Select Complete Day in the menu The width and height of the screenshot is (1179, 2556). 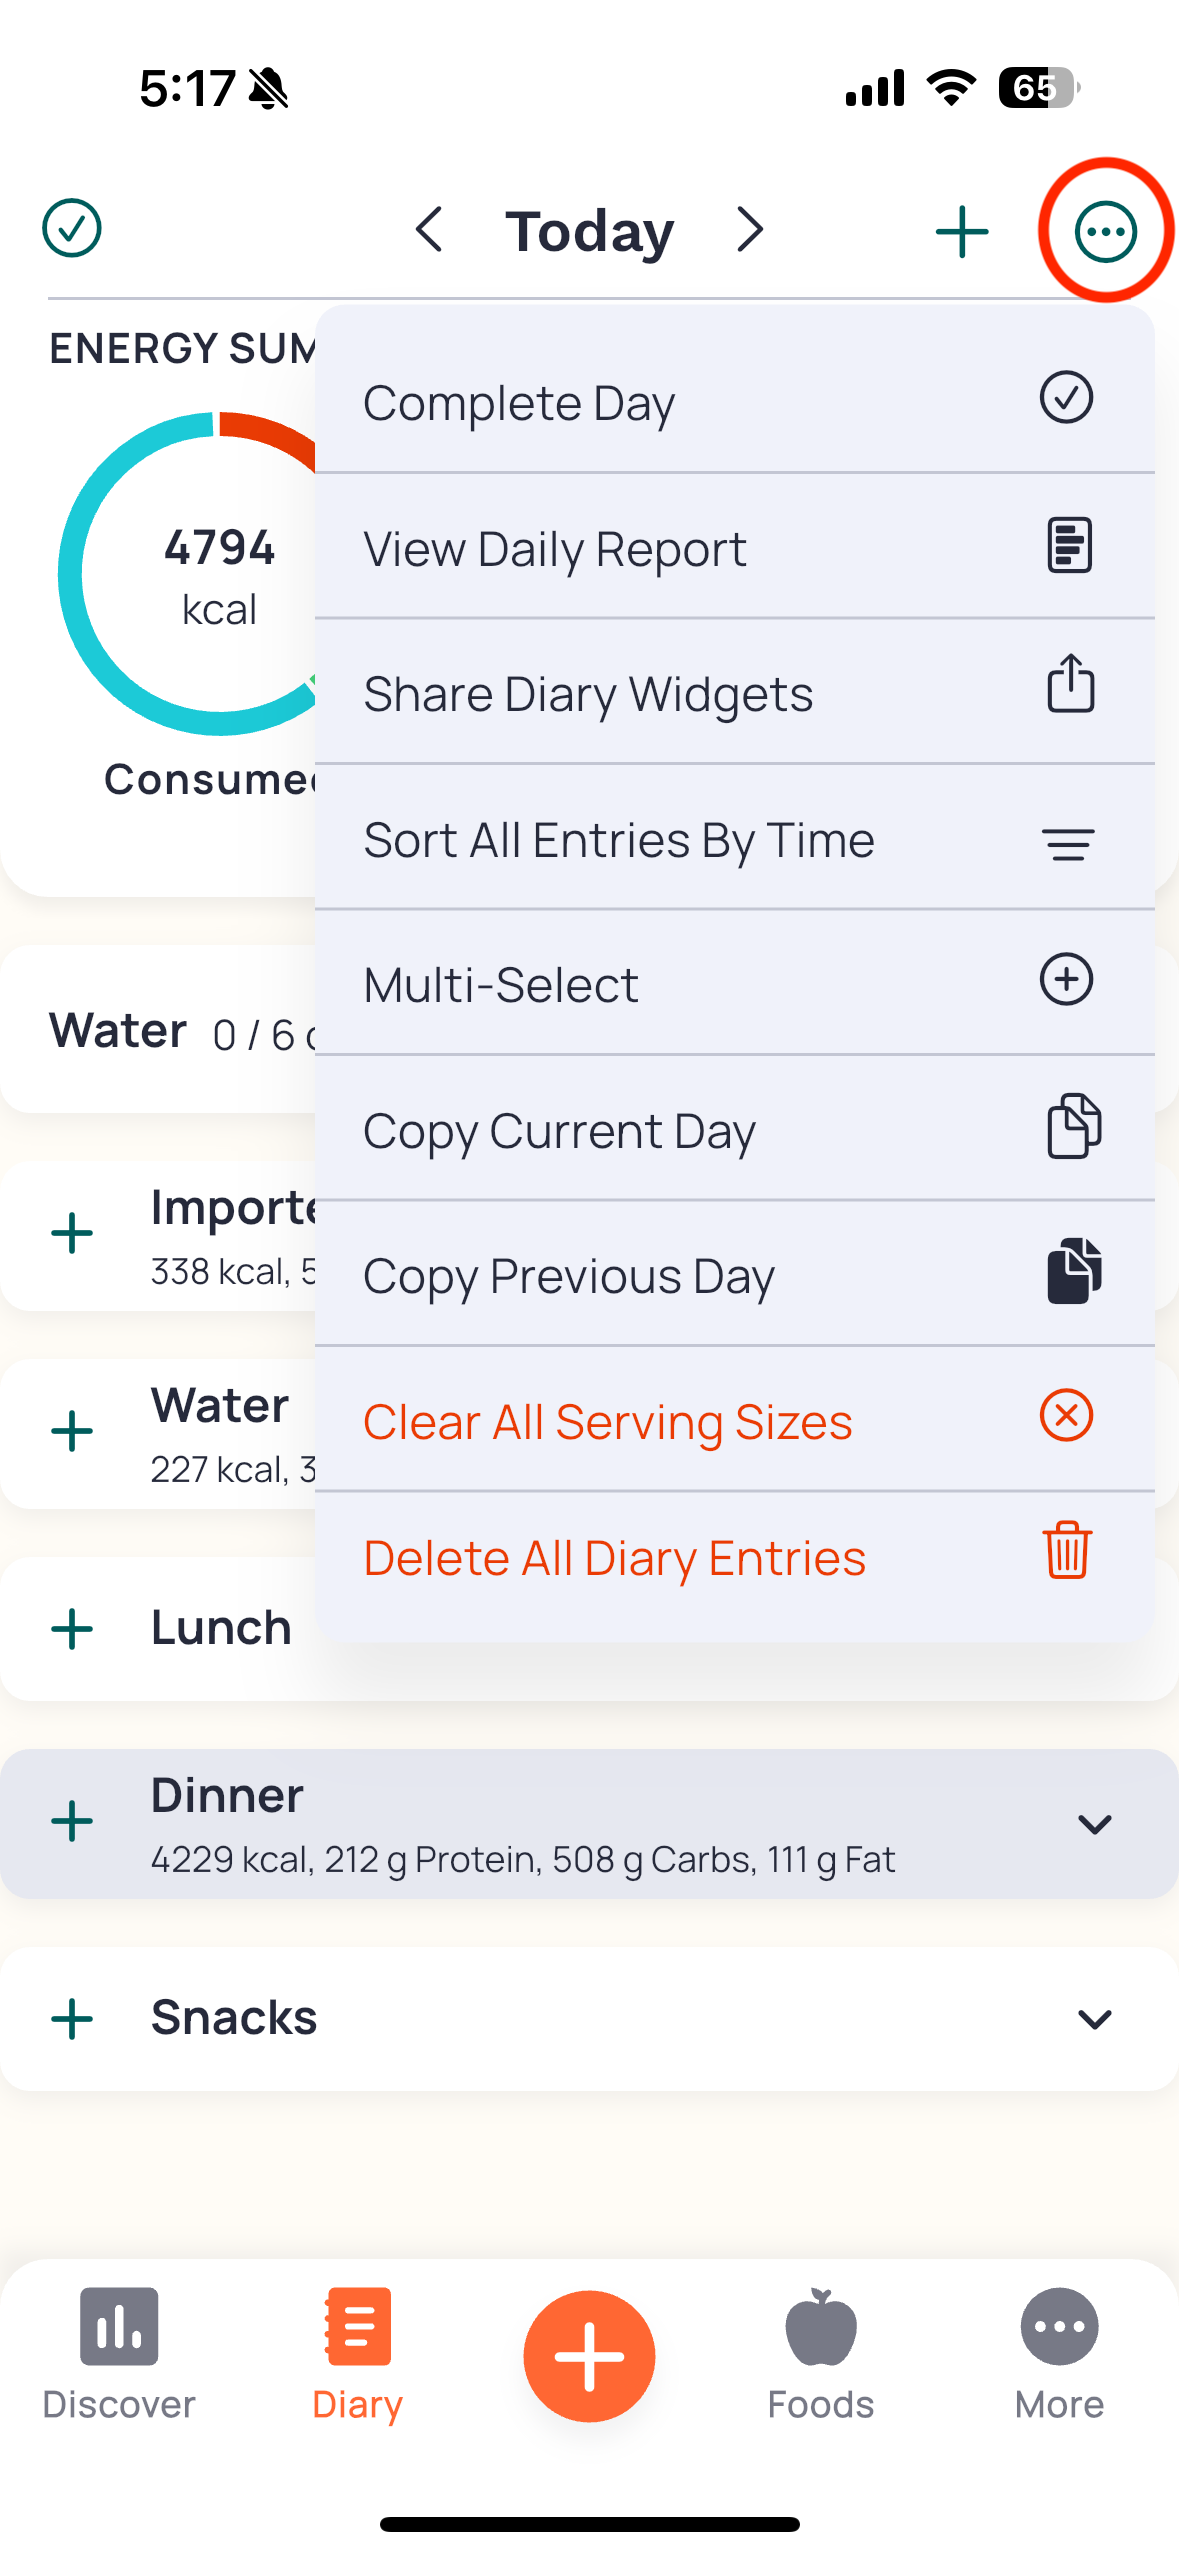tap(735, 400)
